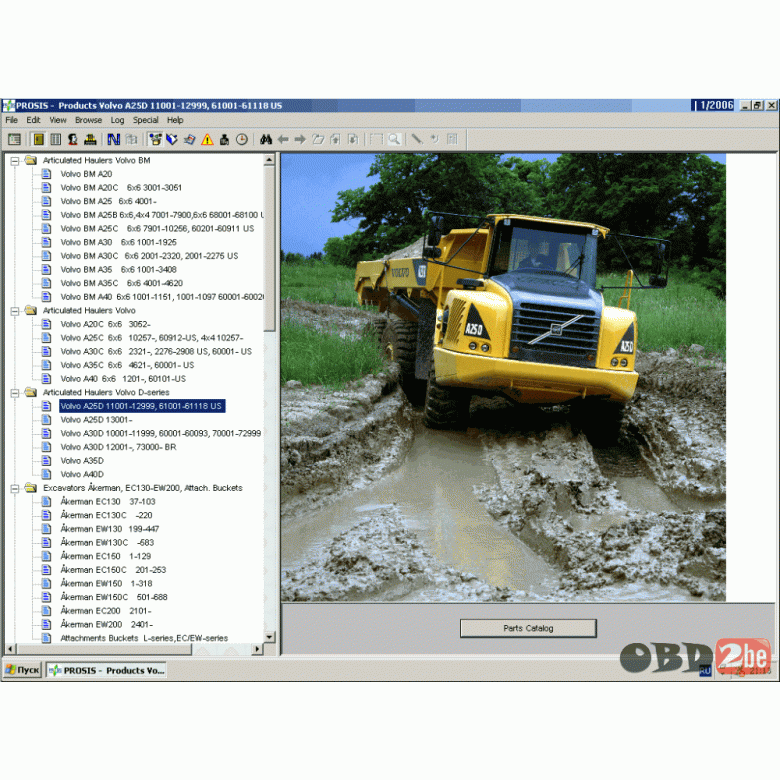This screenshot has width=780, height=780.
Task: Collapse the Articulated Haulers Volvo folder
Action: pyautogui.click(x=15, y=311)
